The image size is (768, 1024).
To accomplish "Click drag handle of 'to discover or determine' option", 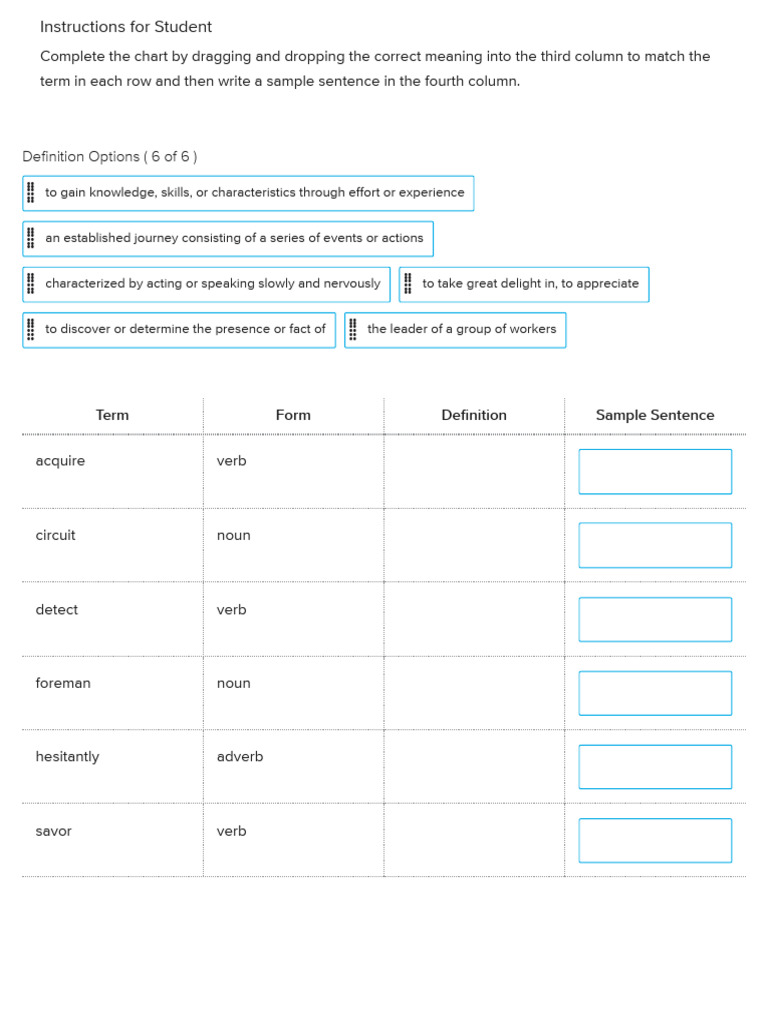I will (x=31, y=329).
